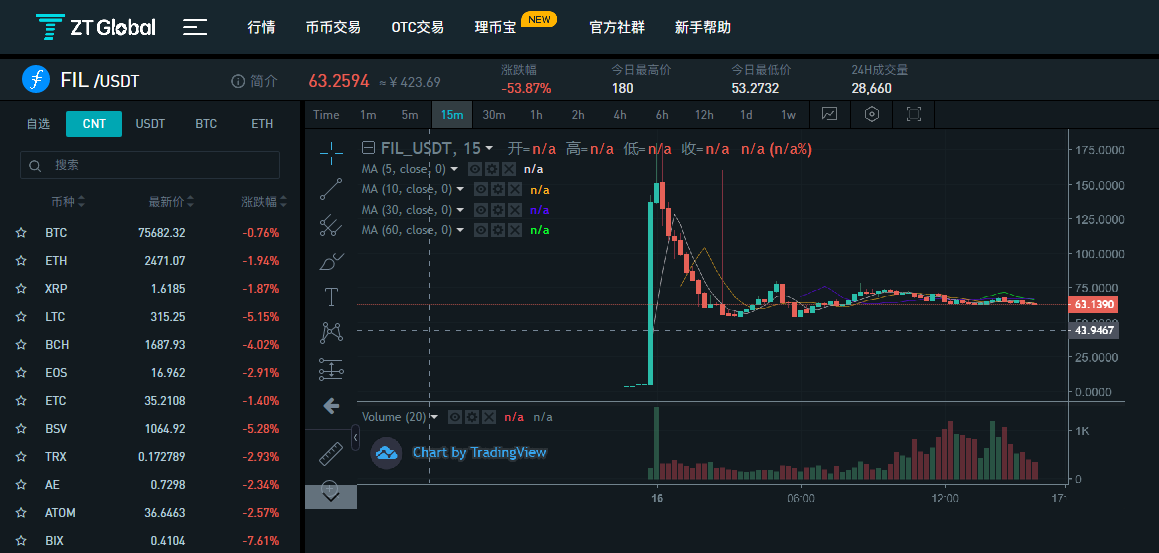Expand MA (60, close, 0) dropdown arrow
The width and height of the screenshot is (1159, 553).
(x=460, y=230)
